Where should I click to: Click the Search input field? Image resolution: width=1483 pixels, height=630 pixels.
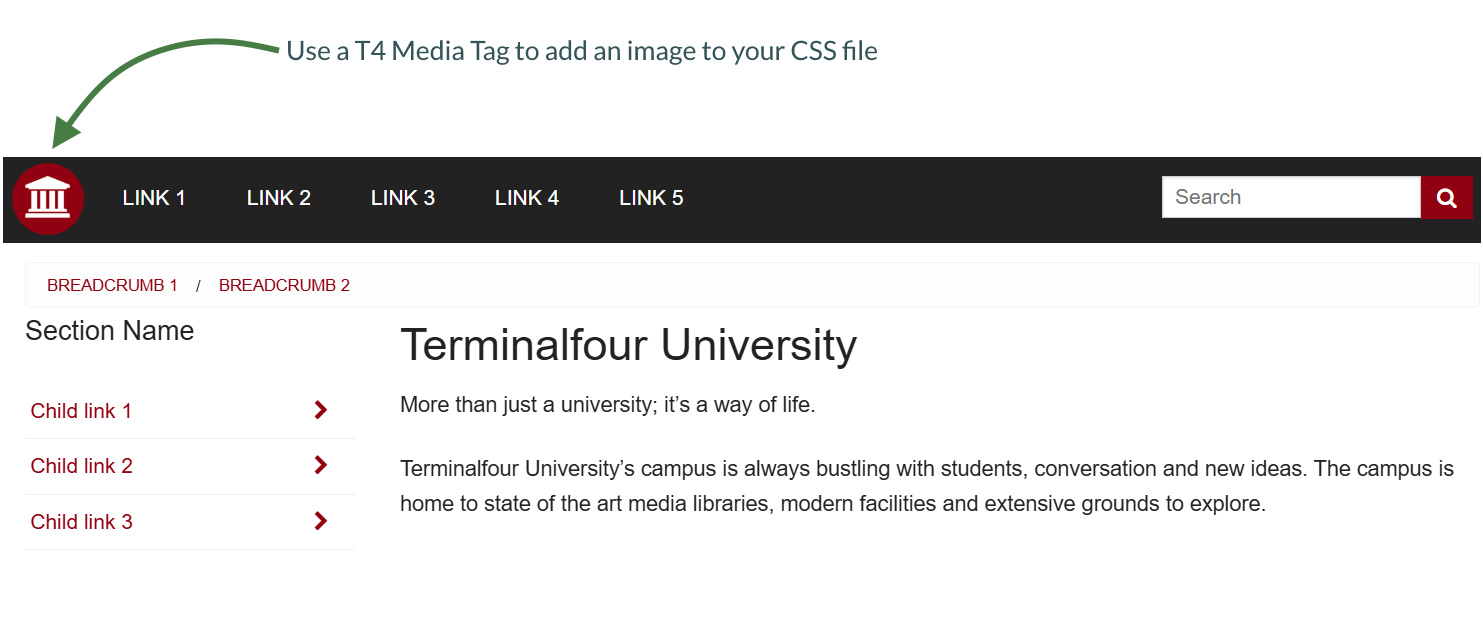(1290, 197)
